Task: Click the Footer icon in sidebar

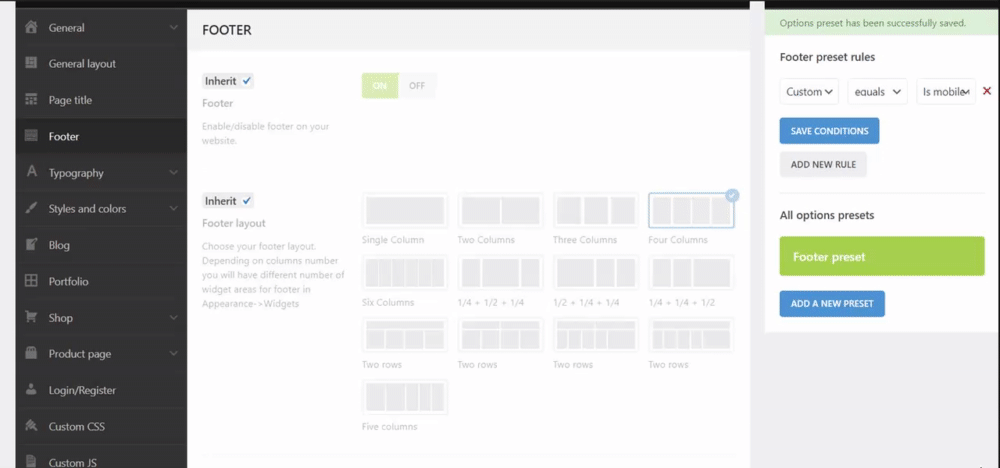Action: [31, 136]
